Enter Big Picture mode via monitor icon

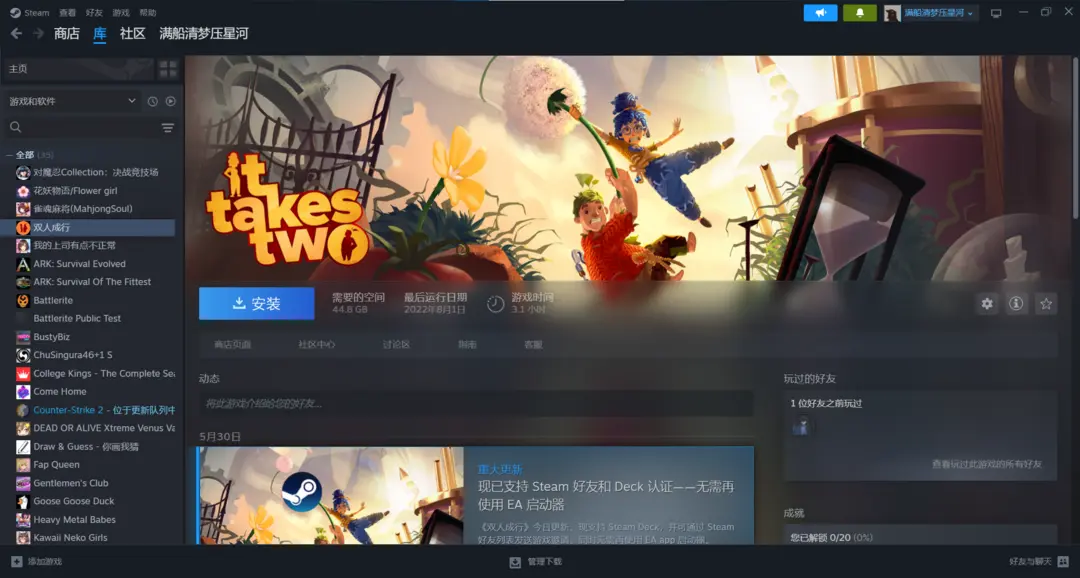pos(996,13)
